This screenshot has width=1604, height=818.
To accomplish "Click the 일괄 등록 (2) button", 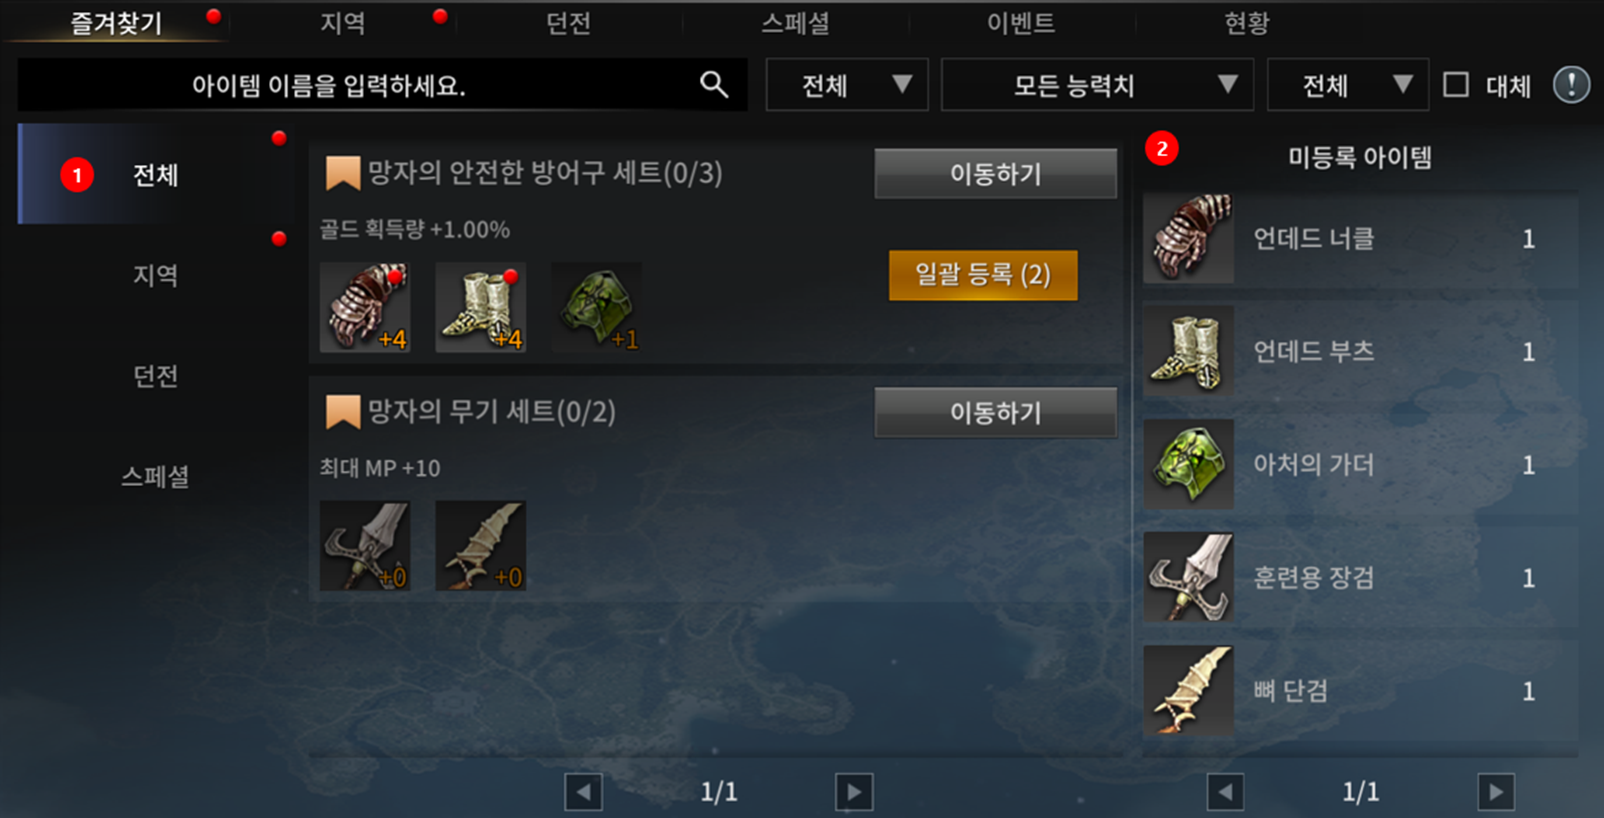I will tap(983, 275).
